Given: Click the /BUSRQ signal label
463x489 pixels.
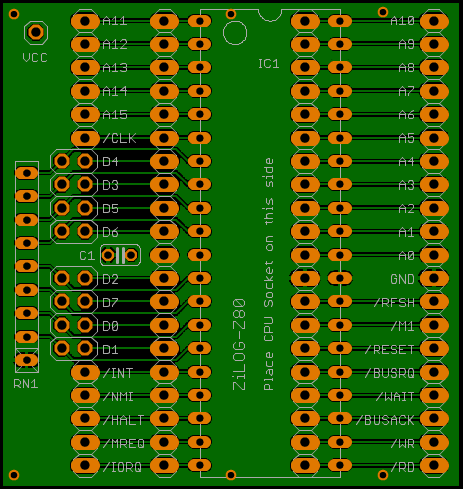Looking at the screenshot, I should click(389, 373).
